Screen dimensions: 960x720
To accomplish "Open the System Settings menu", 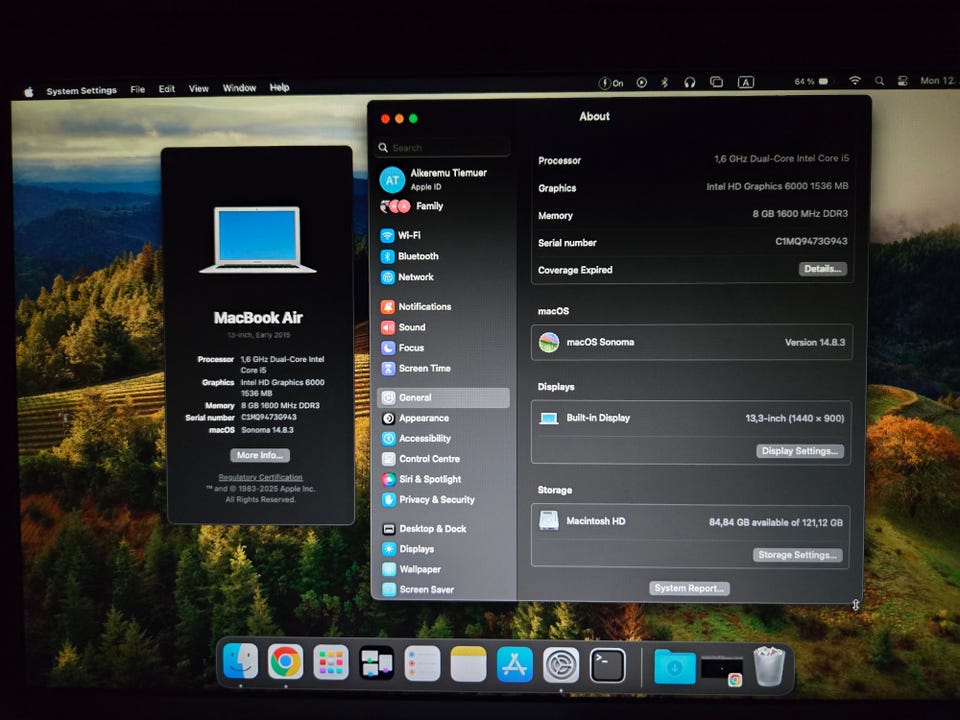I will [81, 91].
